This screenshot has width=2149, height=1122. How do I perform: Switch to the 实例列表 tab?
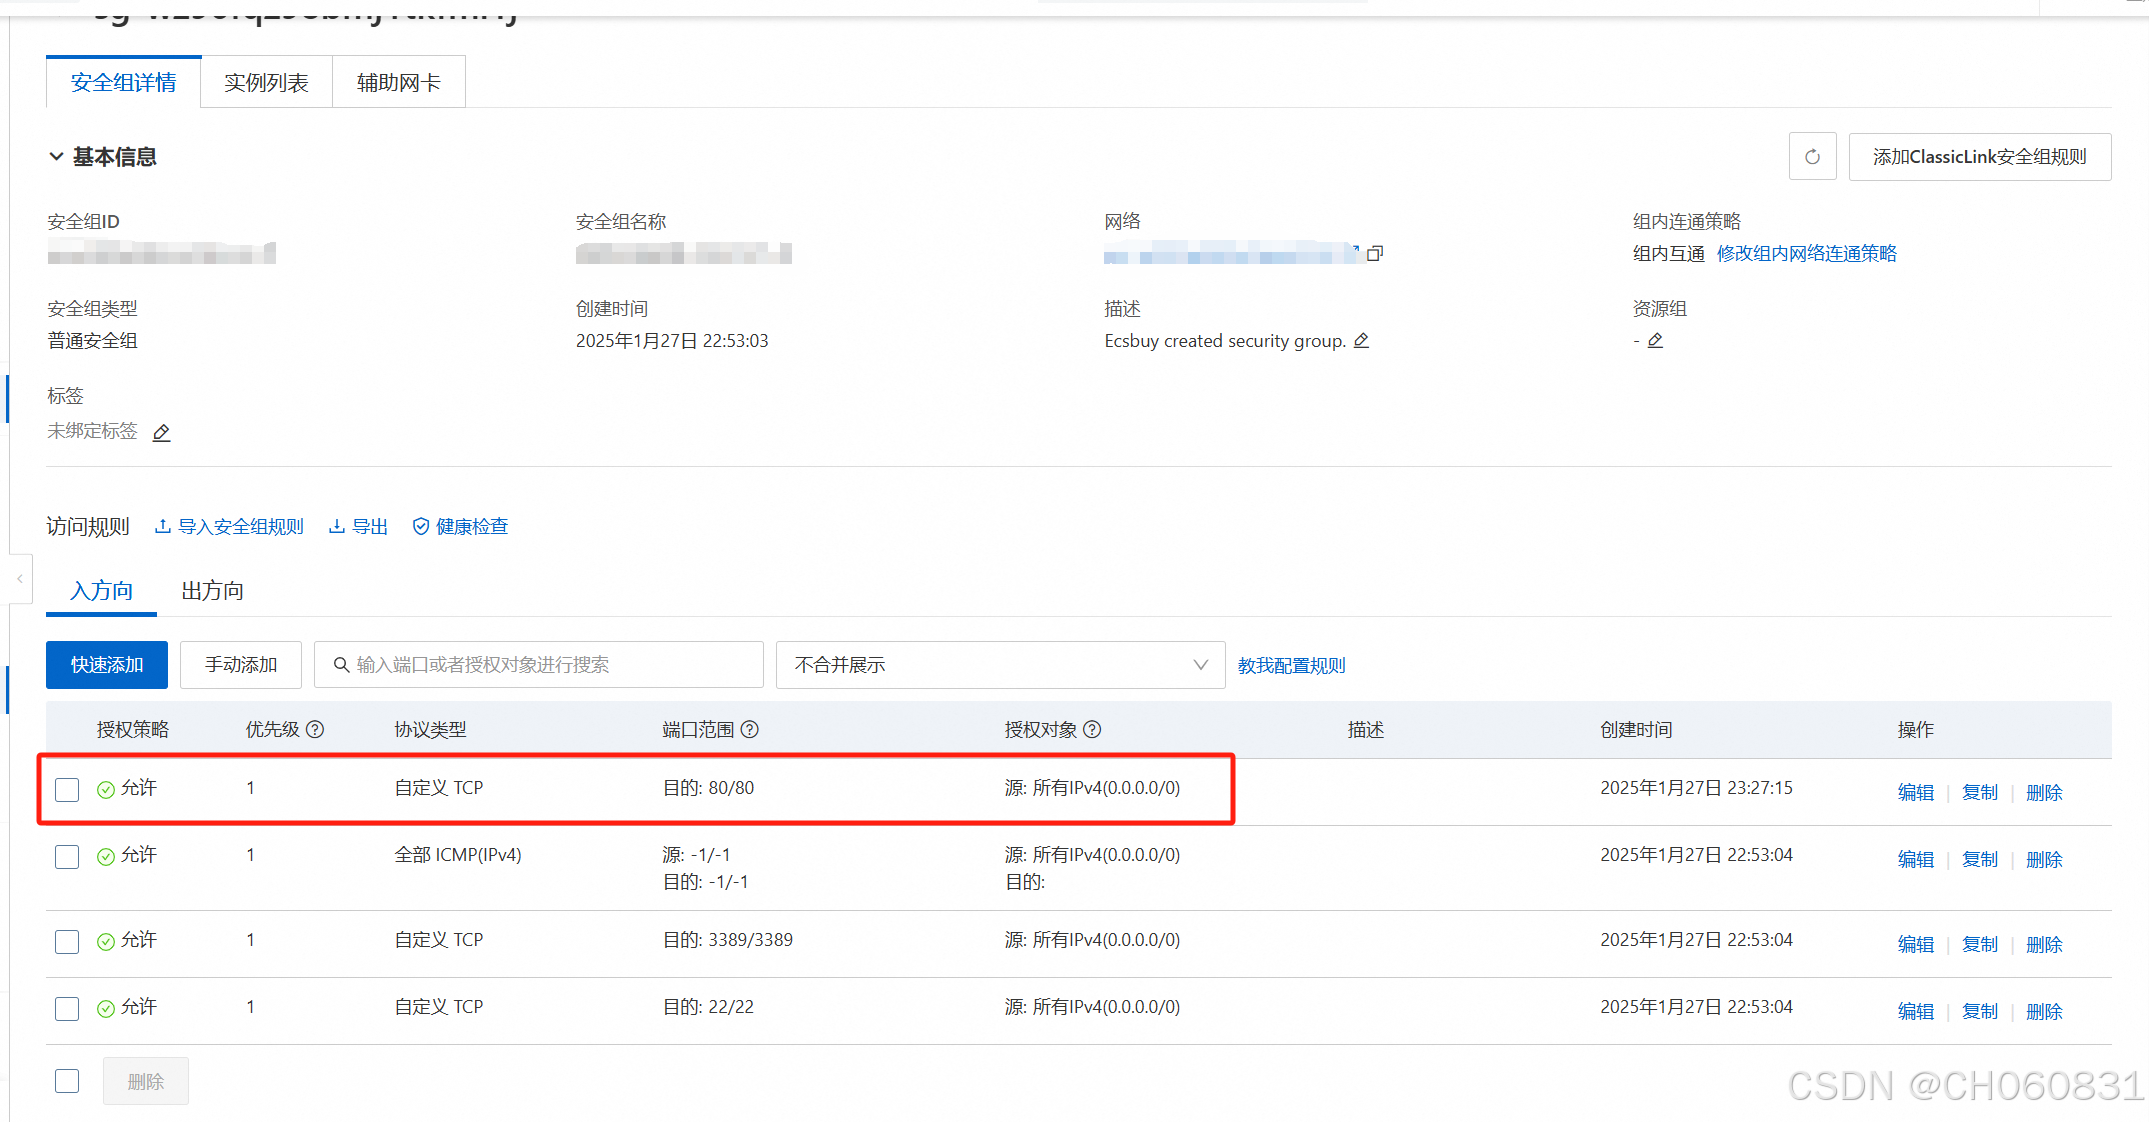pos(266,82)
